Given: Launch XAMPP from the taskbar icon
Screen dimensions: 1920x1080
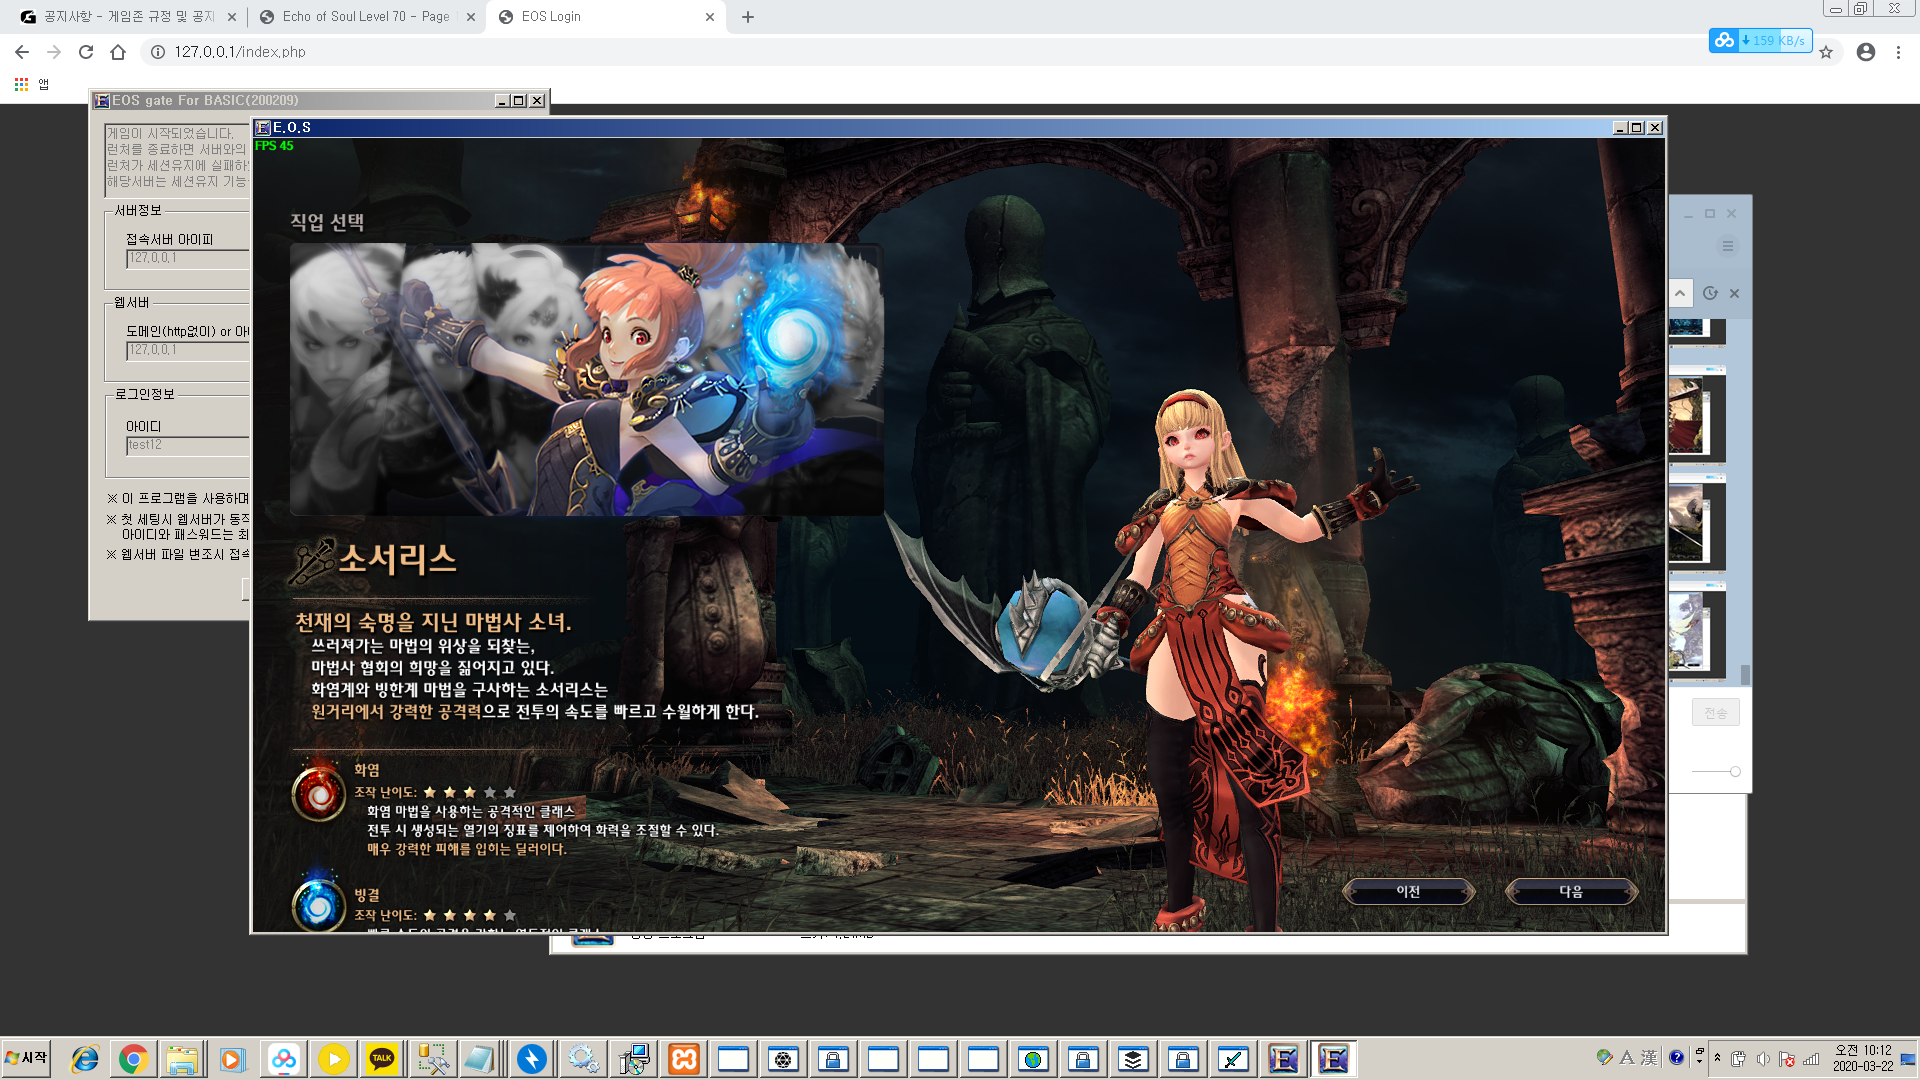Looking at the screenshot, I should pos(683,1058).
